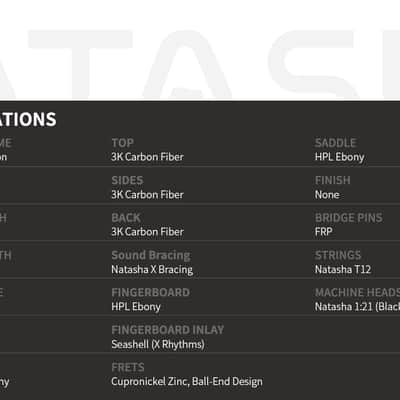Select the finish value None
The image size is (400, 400).
(x=327, y=195)
